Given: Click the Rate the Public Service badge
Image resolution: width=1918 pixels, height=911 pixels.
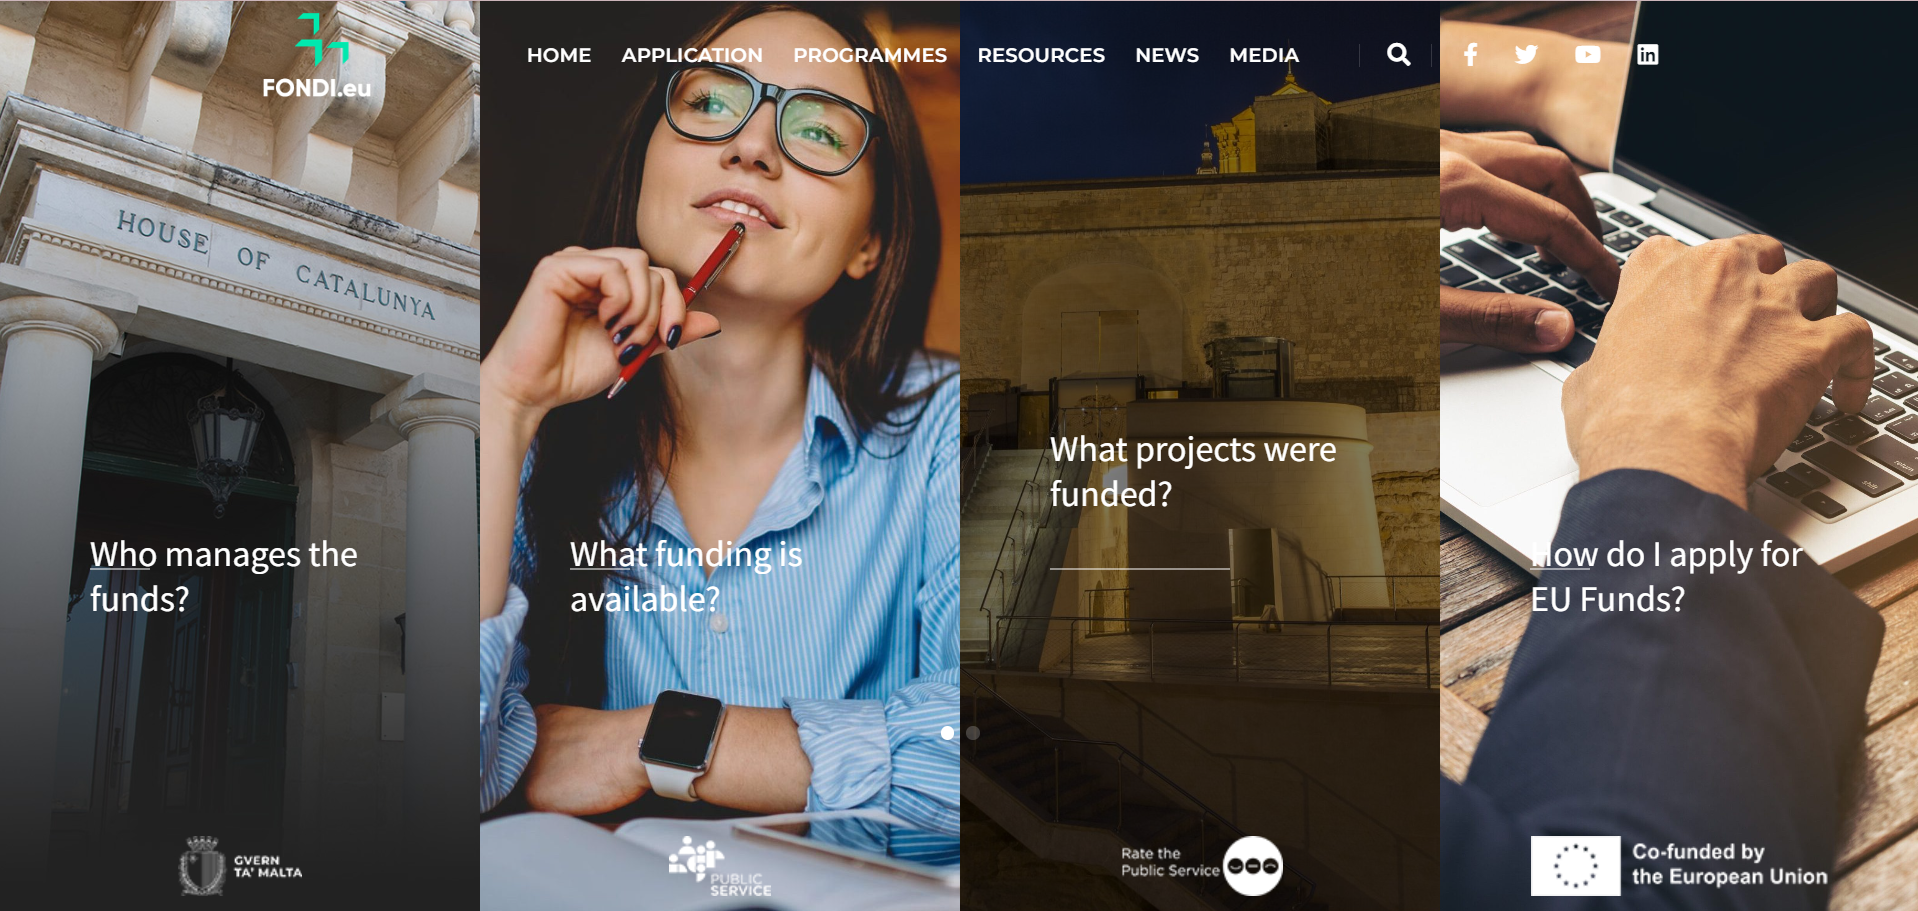Looking at the screenshot, I should point(1201,865).
